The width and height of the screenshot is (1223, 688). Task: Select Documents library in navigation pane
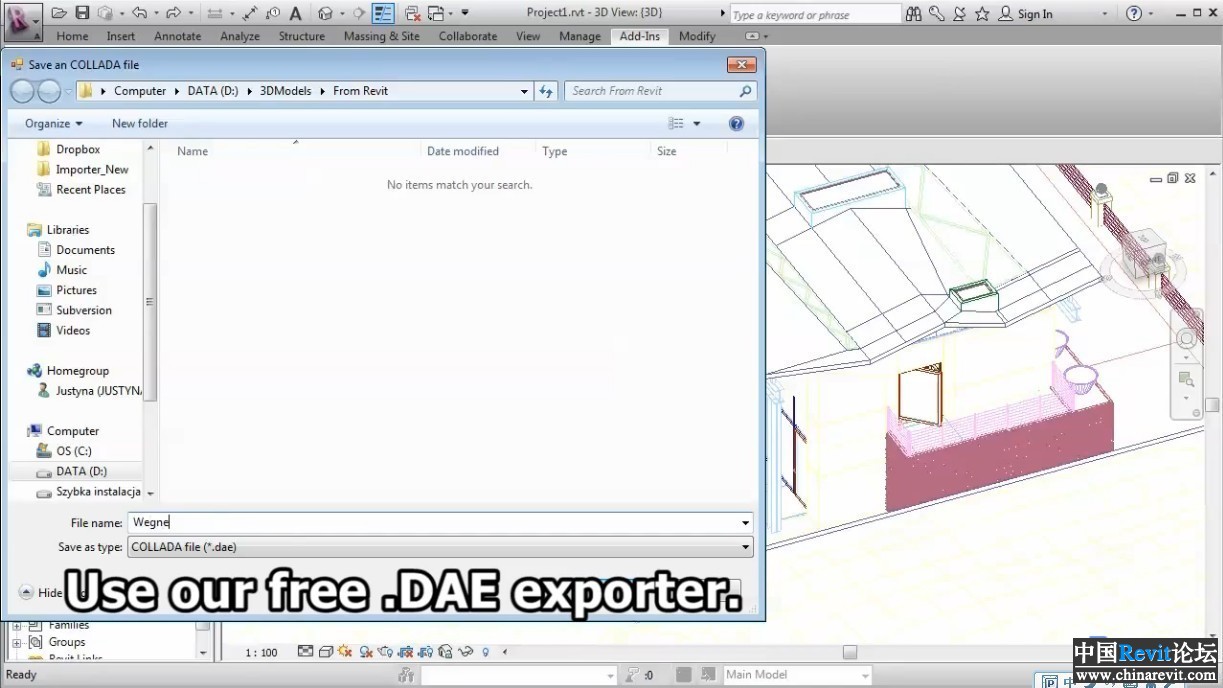coord(85,250)
